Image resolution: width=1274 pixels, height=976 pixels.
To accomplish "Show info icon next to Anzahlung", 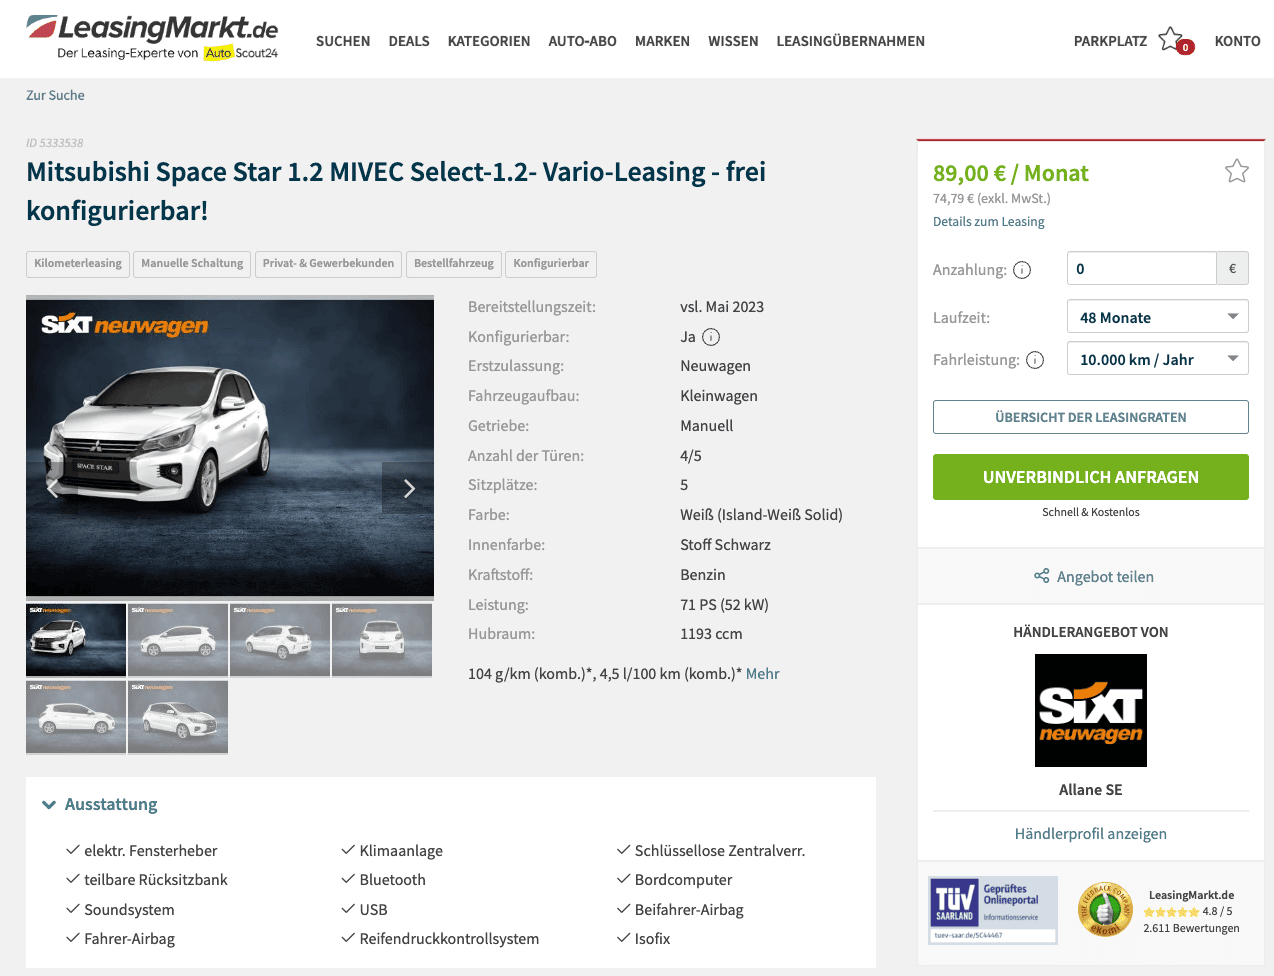I will coord(1022,270).
